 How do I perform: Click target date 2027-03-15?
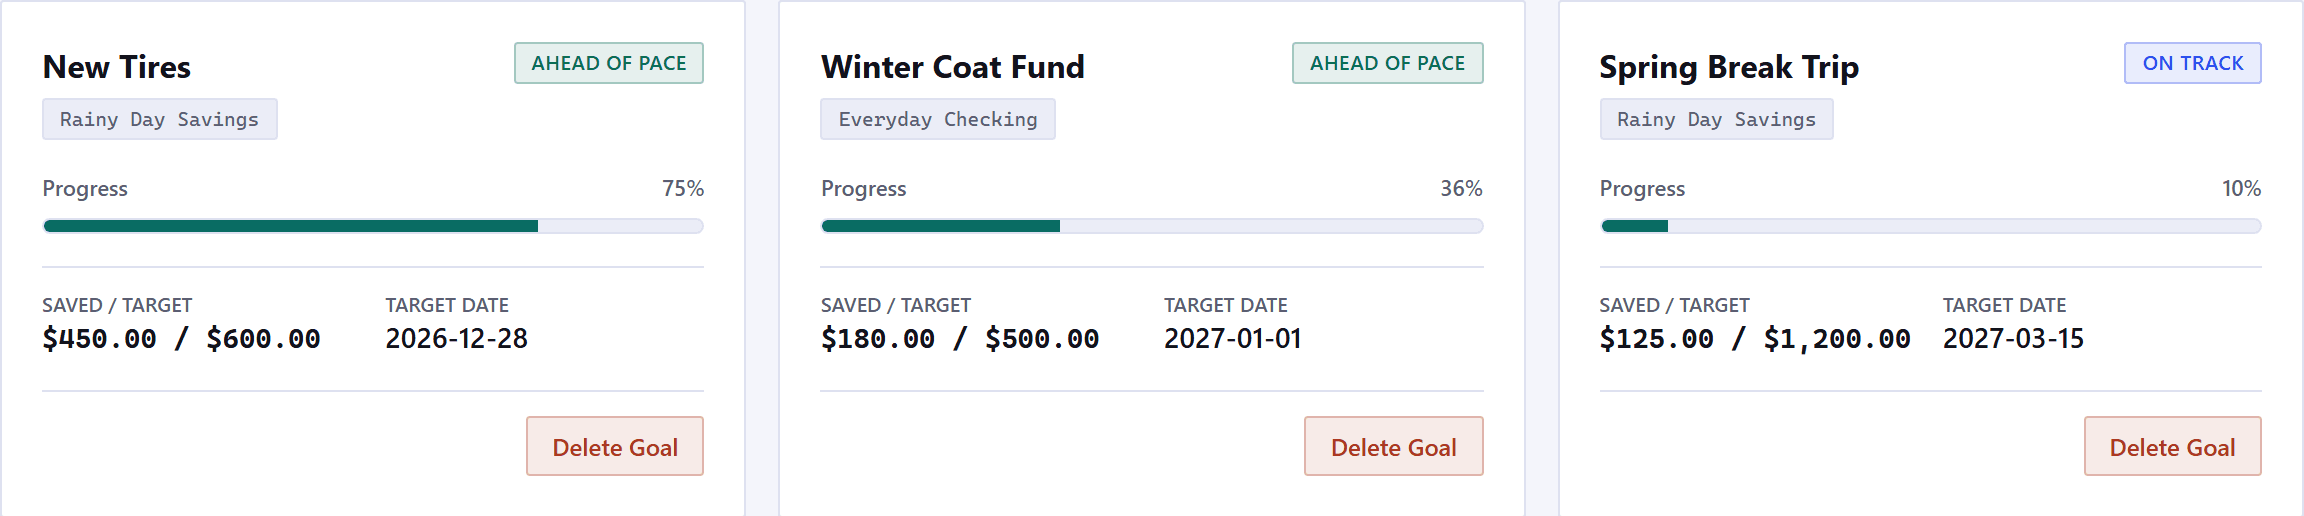(x=2014, y=339)
